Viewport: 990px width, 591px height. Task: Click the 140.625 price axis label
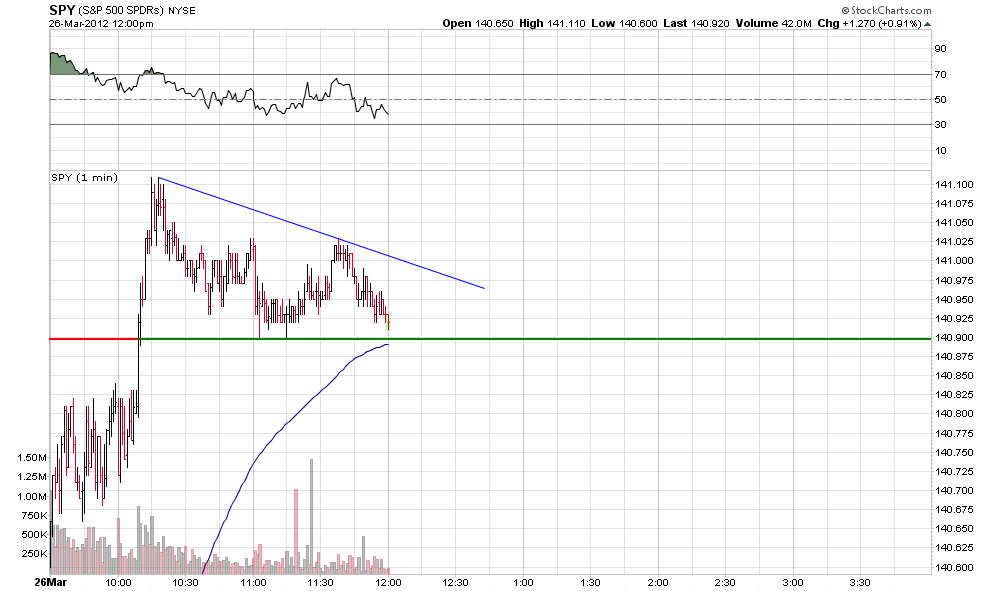click(954, 547)
